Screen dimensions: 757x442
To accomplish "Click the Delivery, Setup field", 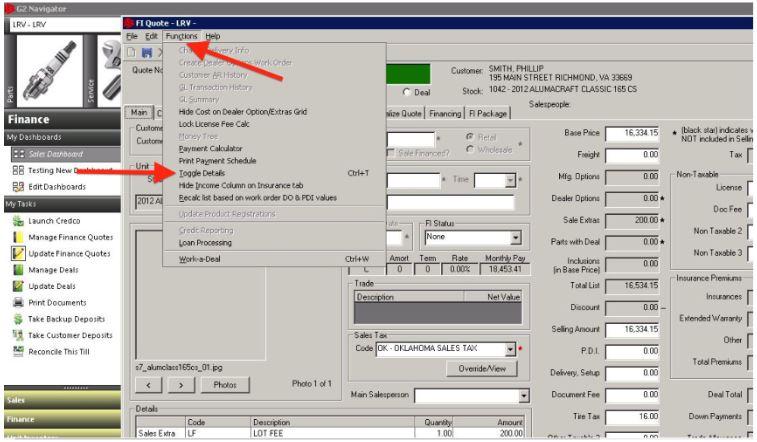I will pyautogui.click(x=632, y=373).
